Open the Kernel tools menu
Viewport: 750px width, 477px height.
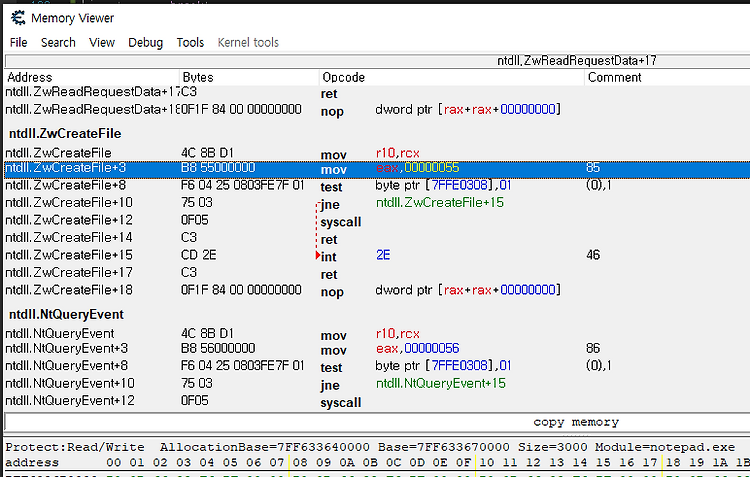coord(248,43)
